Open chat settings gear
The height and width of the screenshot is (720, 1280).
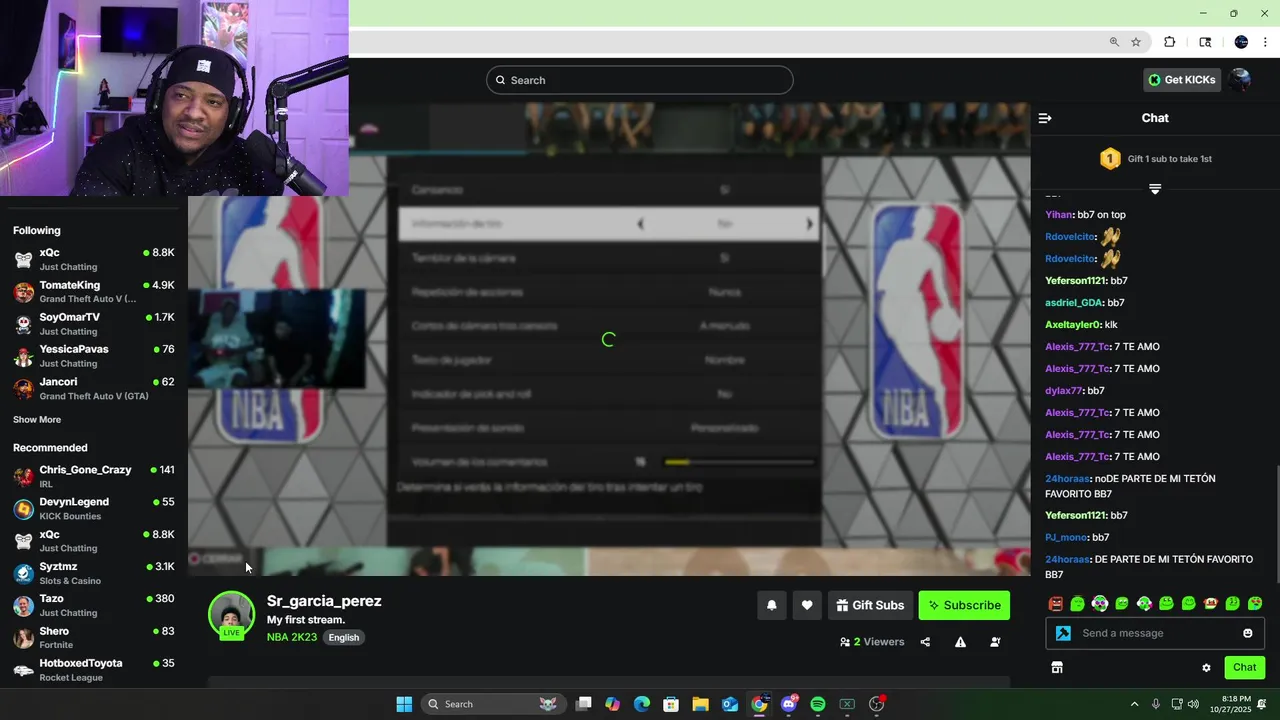click(x=1206, y=668)
